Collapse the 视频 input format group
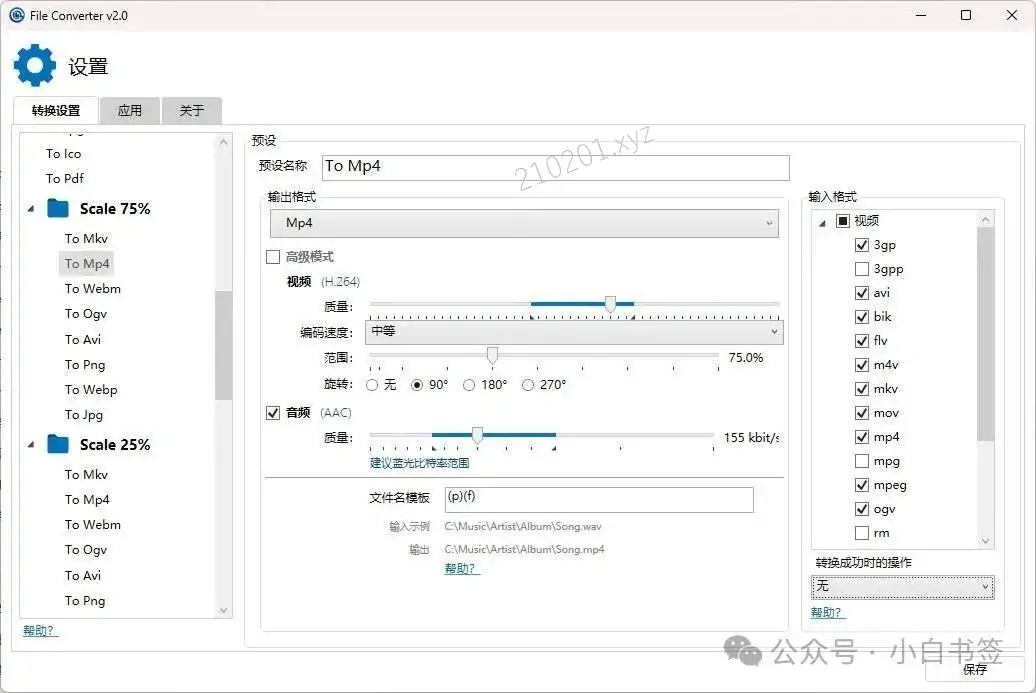The height and width of the screenshot is (693, 1036). (823, 223)
